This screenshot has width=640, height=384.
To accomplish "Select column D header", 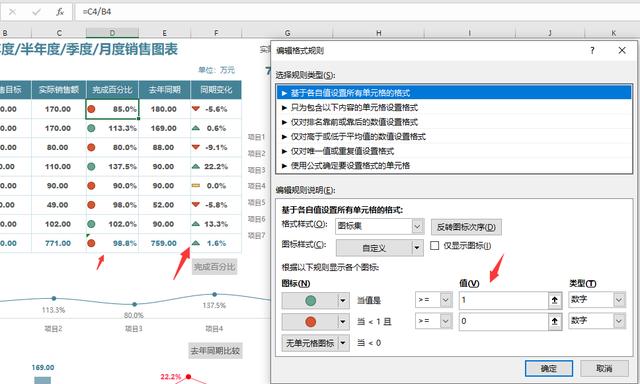I will click(x=112, y=33).
